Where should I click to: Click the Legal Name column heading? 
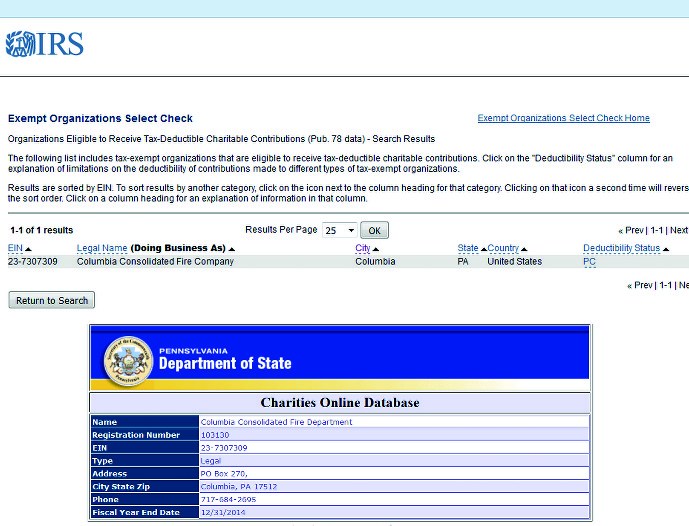click(x=102, y=248)
